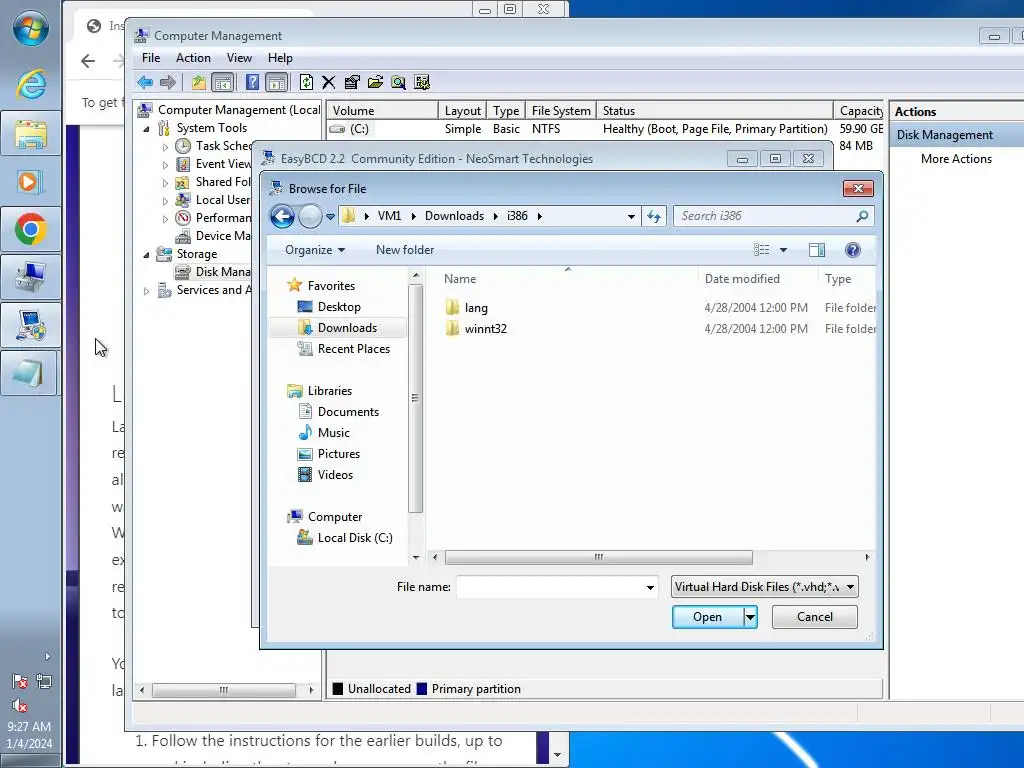
Task: Select the lang folder
Action: click(476, 308)
